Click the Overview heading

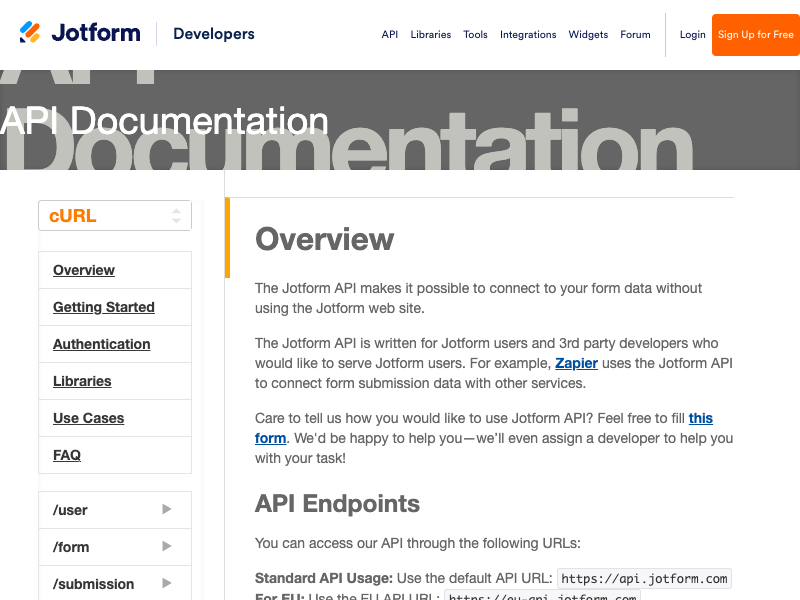click(324, 239)
